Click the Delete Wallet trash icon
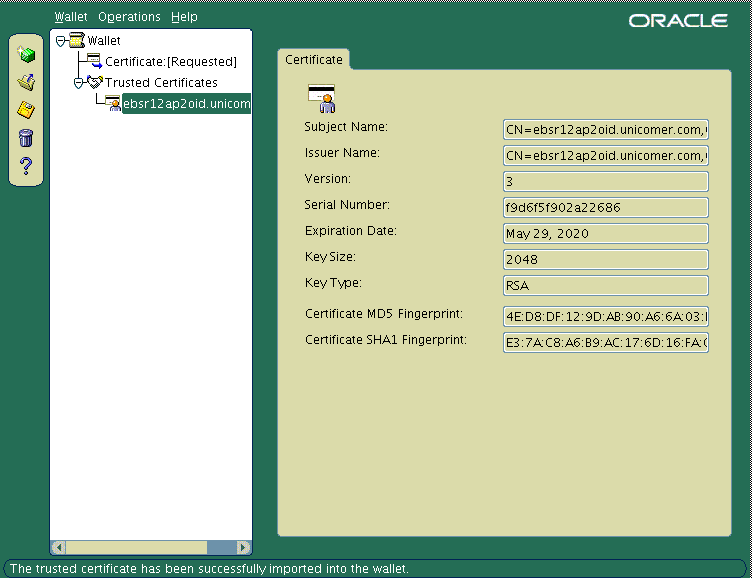 26,138
